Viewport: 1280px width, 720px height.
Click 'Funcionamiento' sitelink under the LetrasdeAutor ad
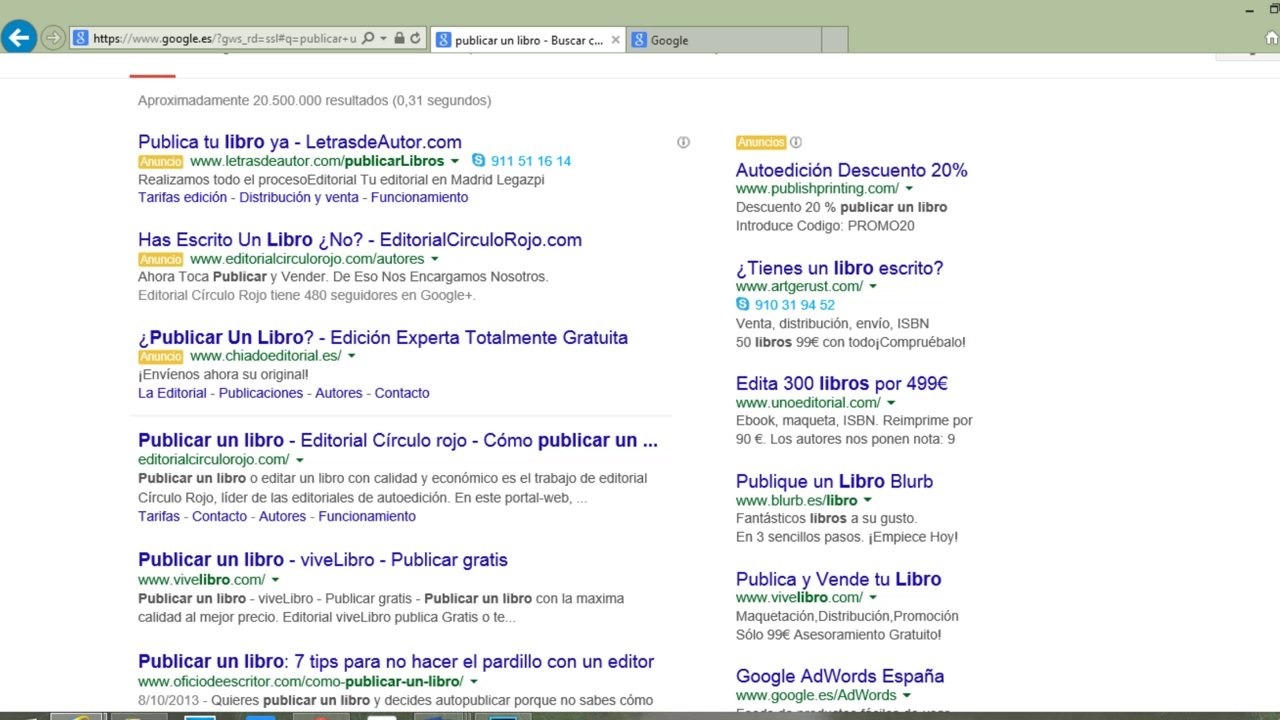tap(419, 197)
